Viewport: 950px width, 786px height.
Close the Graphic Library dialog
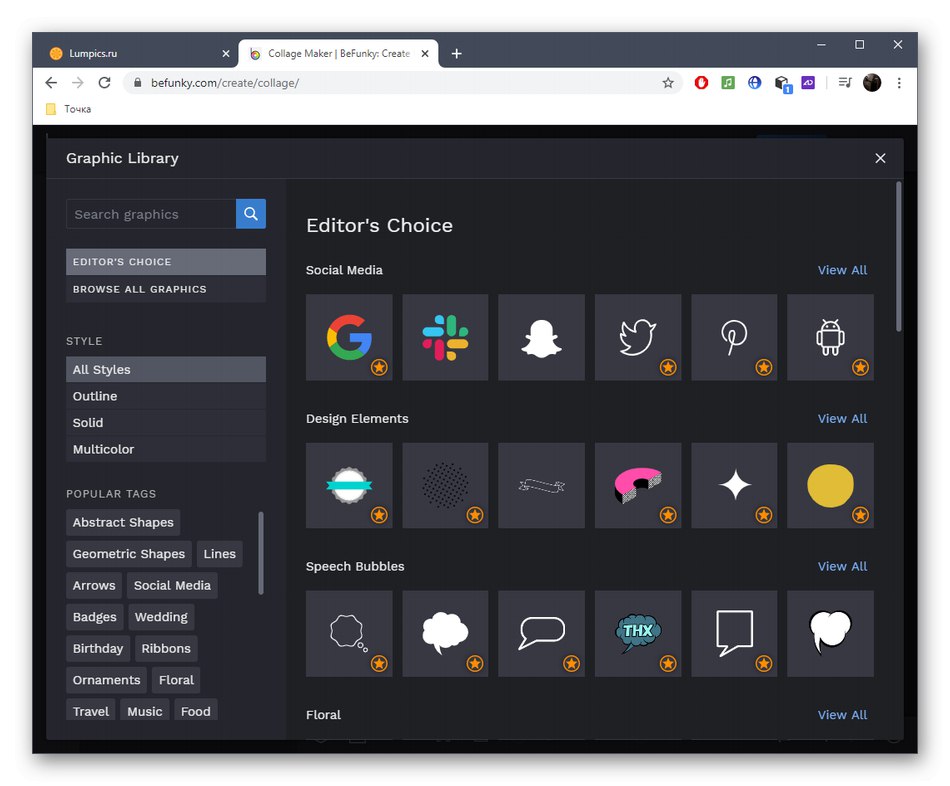[x=880, y=158]
